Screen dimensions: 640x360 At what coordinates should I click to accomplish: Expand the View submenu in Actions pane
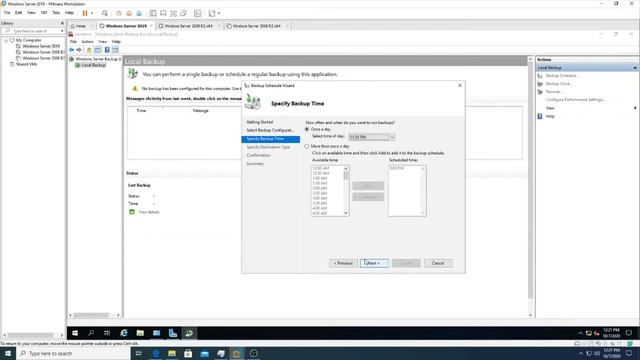pos(635,108)
